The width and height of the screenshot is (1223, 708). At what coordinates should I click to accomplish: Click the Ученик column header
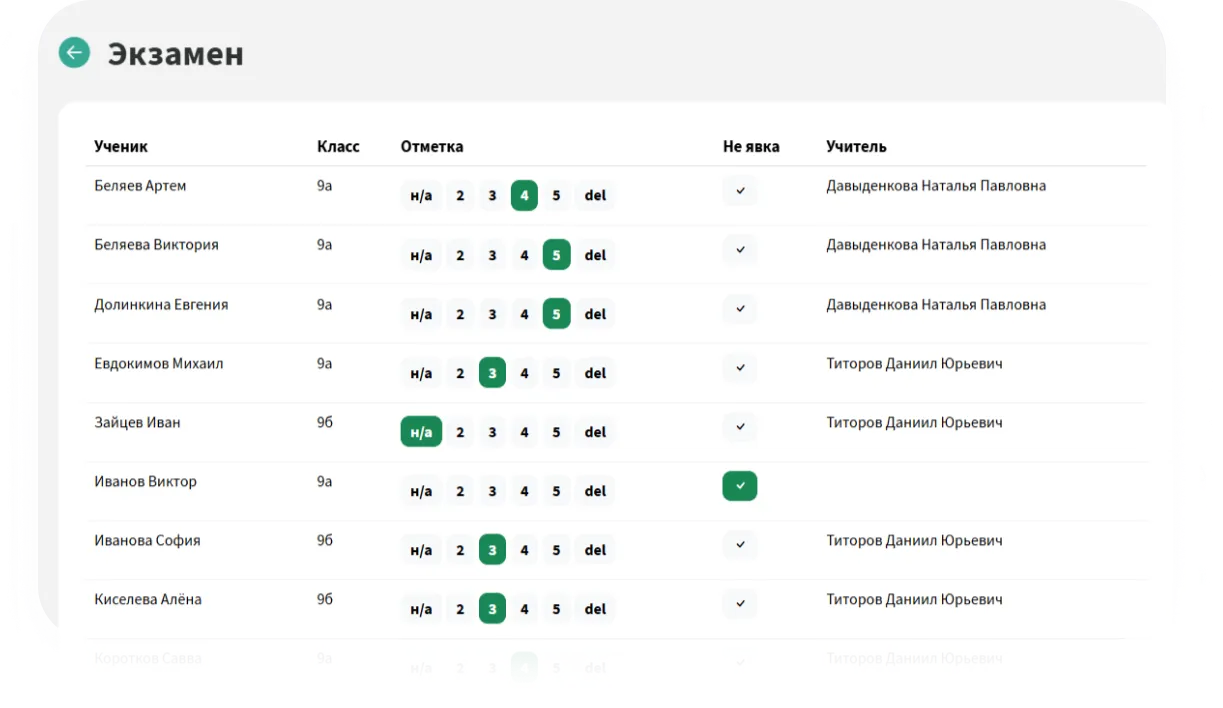pyautogui.click(x=121, y=147)
